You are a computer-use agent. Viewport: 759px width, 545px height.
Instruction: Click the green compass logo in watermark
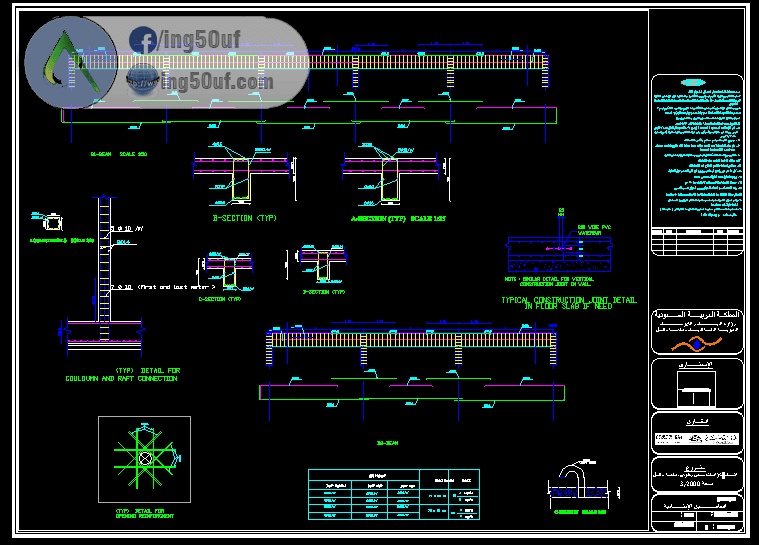point(63,62)
